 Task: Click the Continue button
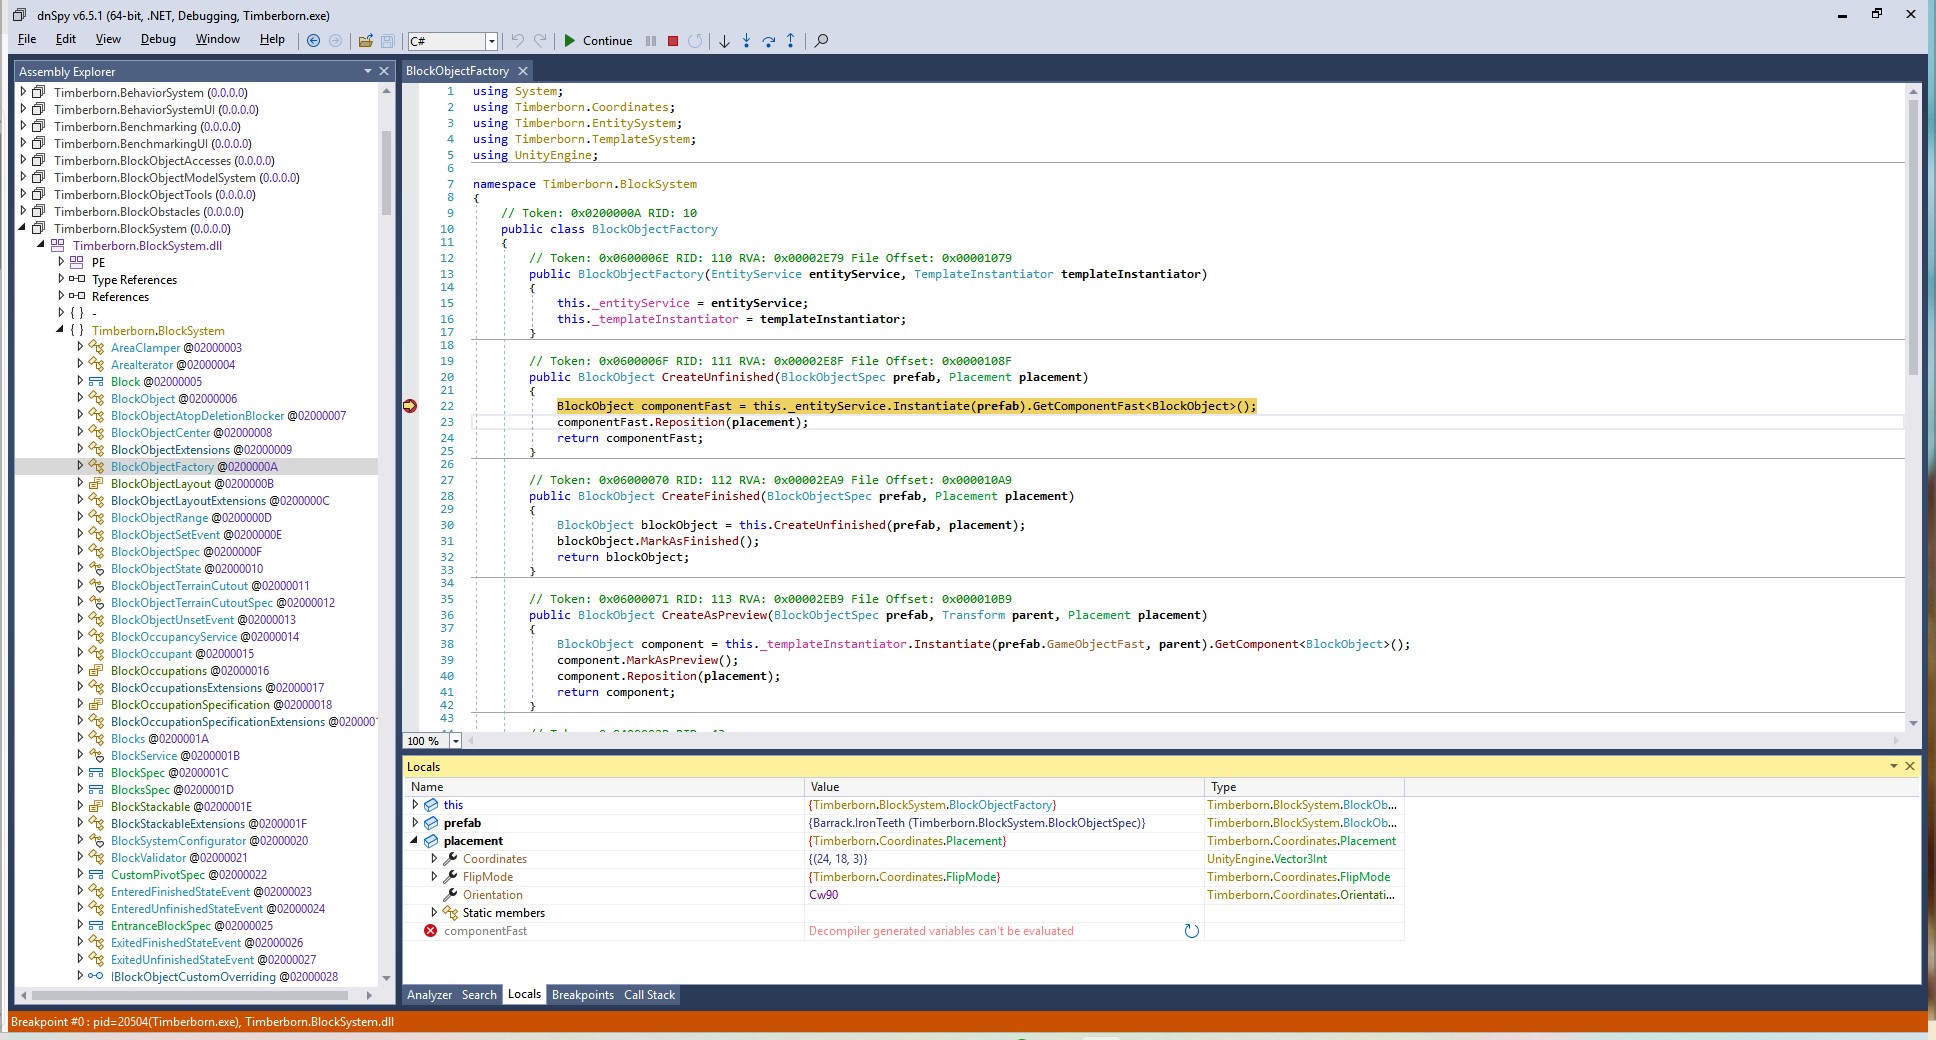pyautogui.click(x=598, y=41)
